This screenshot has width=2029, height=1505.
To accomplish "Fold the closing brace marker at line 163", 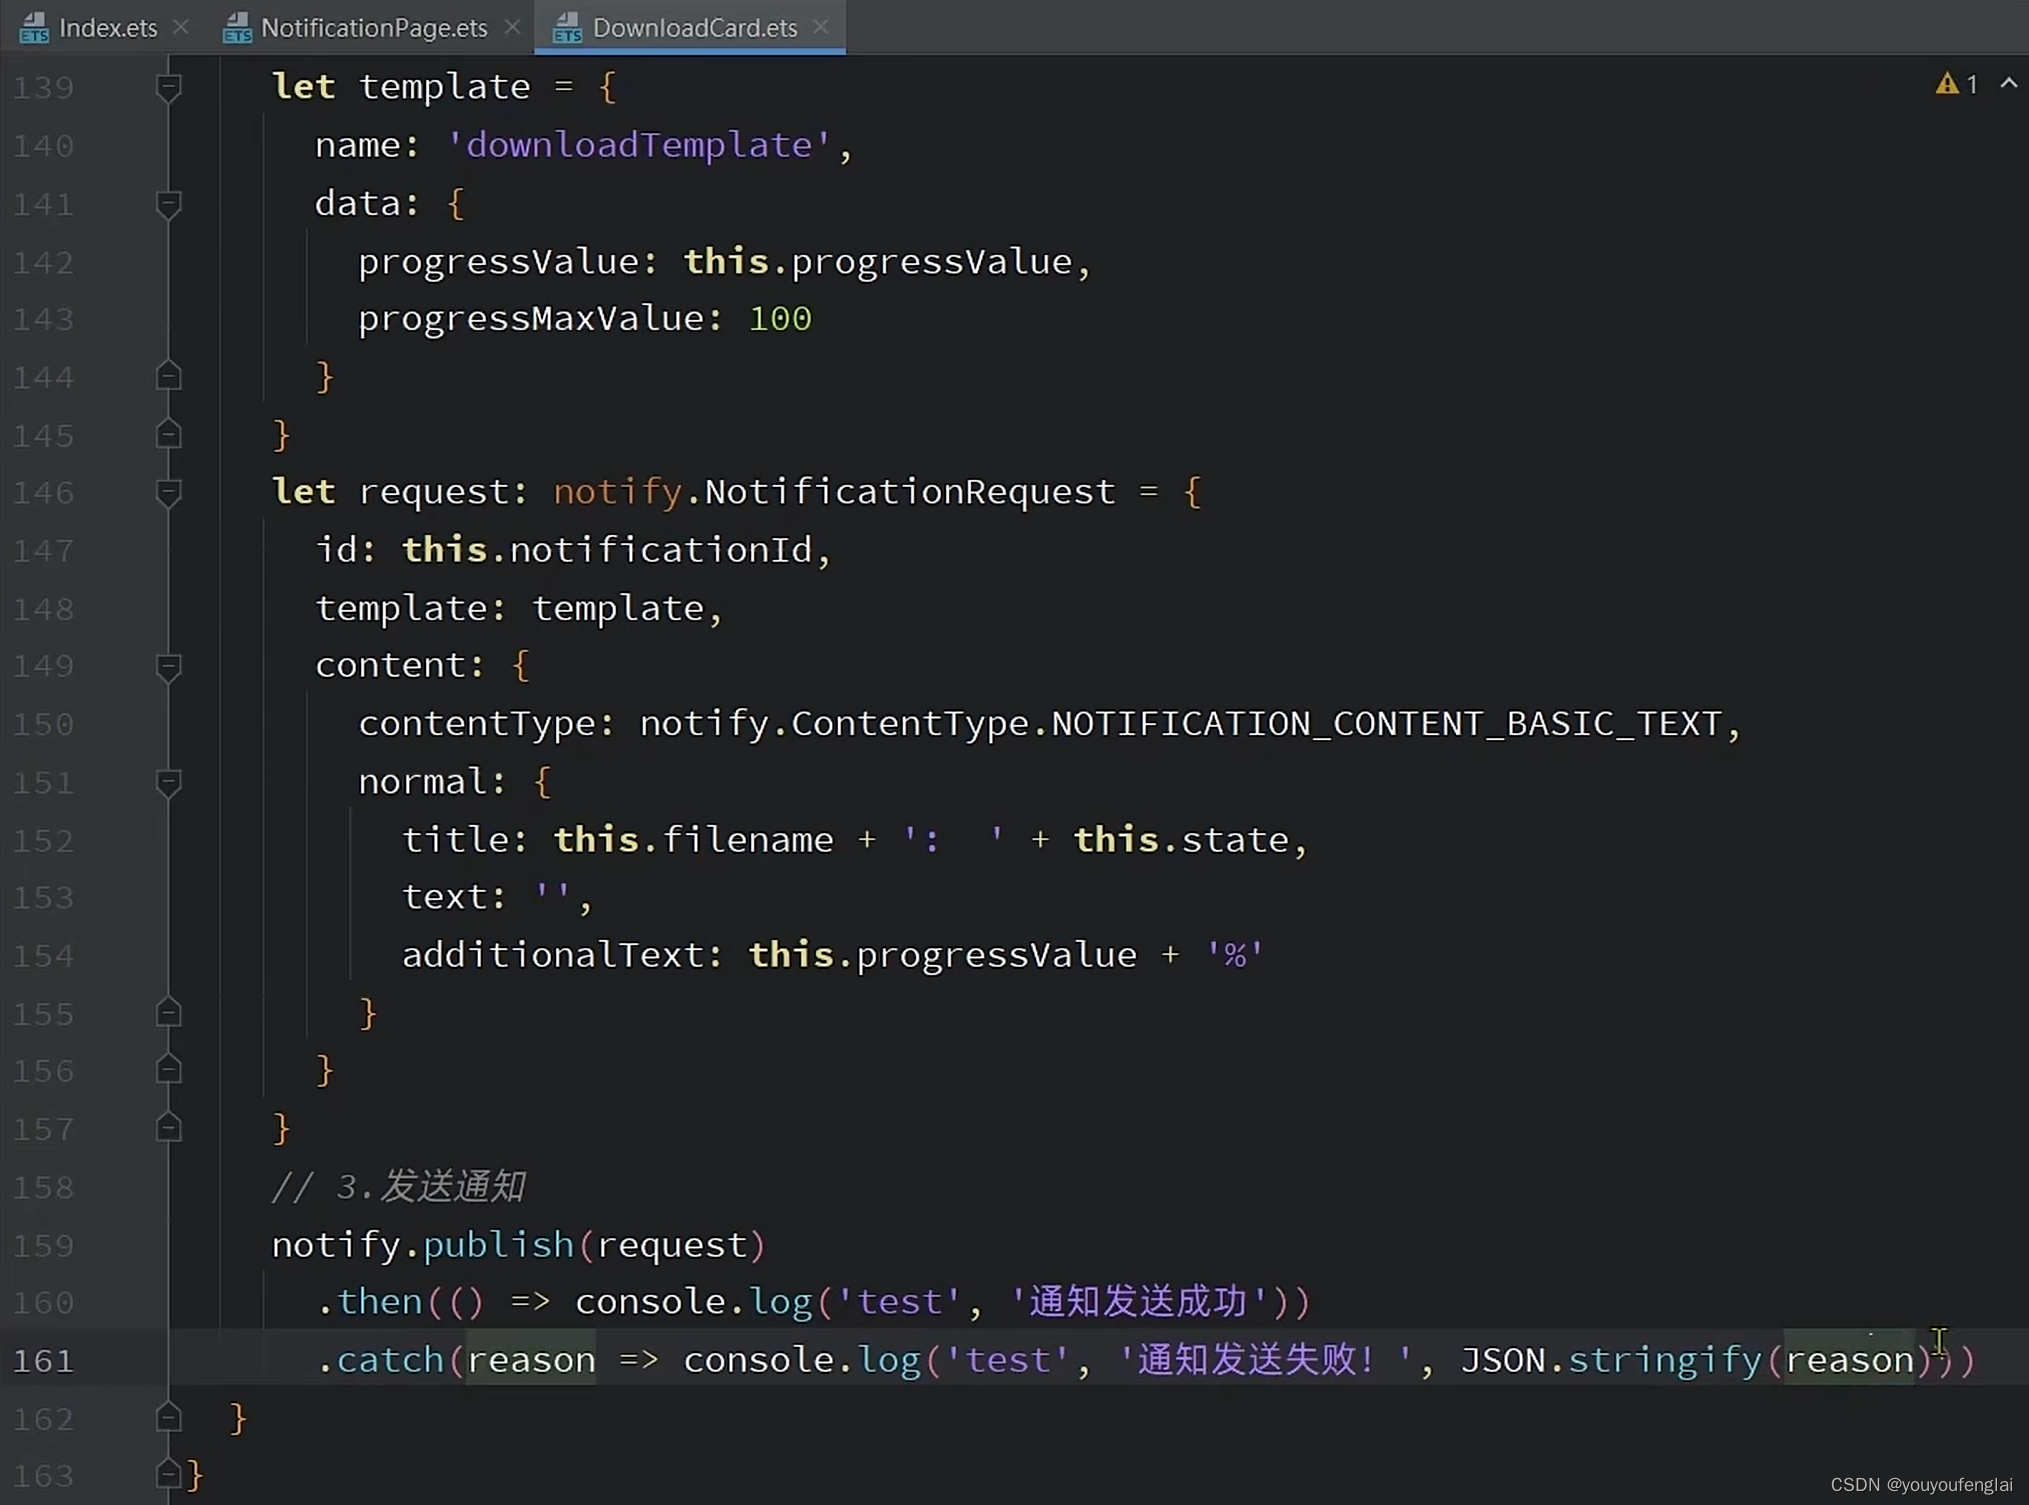I will tap(169, 1474).
